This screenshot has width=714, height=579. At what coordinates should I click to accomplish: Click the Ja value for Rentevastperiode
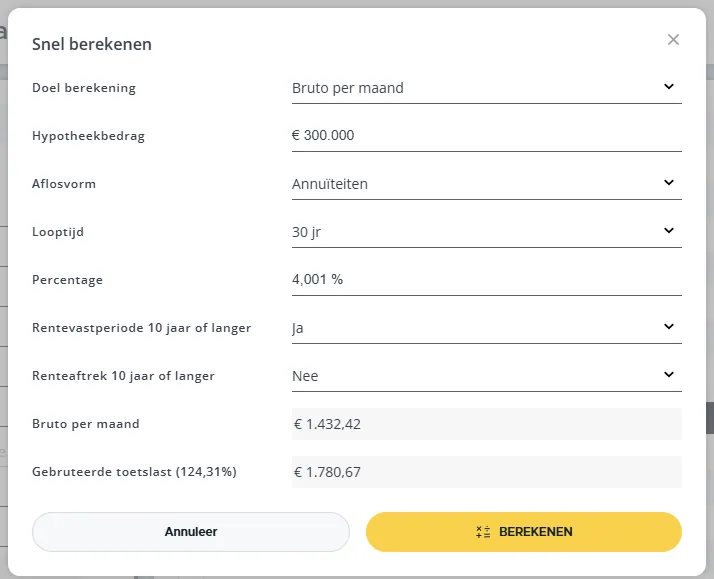tap(297, 328)
